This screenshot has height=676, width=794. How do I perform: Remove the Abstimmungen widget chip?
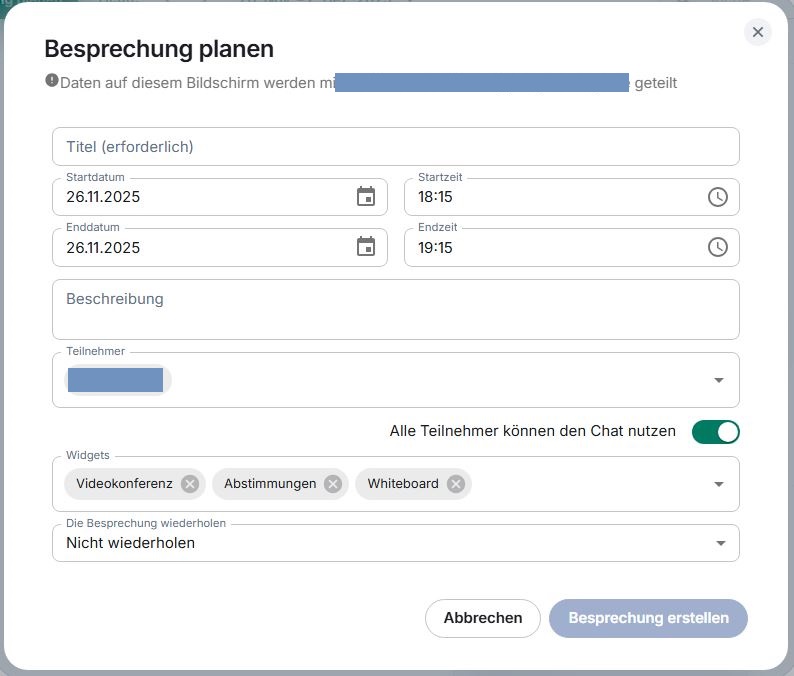coord(333,484)
